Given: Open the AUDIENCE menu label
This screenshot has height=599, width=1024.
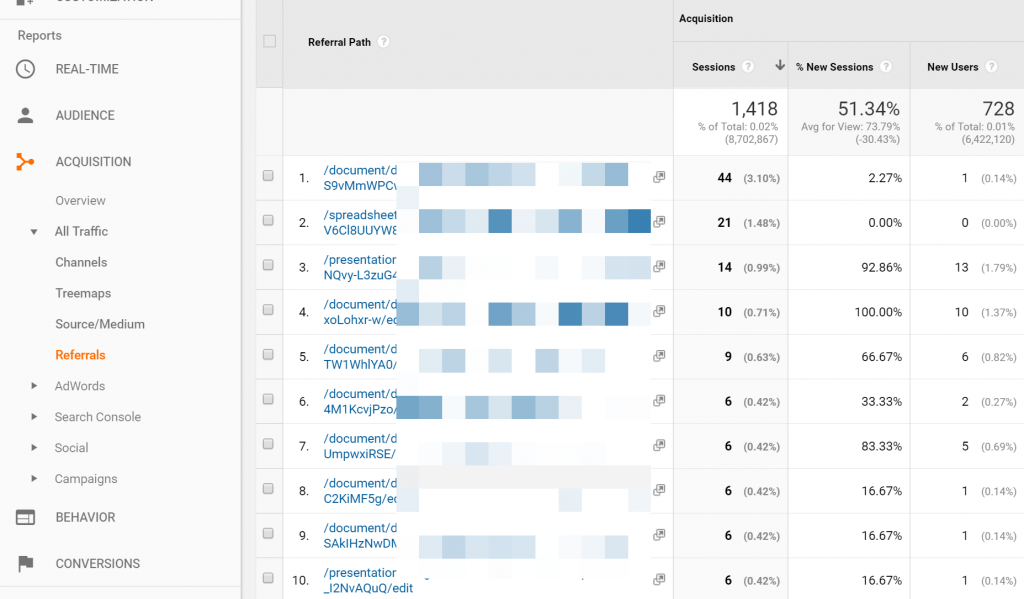Looking at the screenshot, I should (85, 116).
